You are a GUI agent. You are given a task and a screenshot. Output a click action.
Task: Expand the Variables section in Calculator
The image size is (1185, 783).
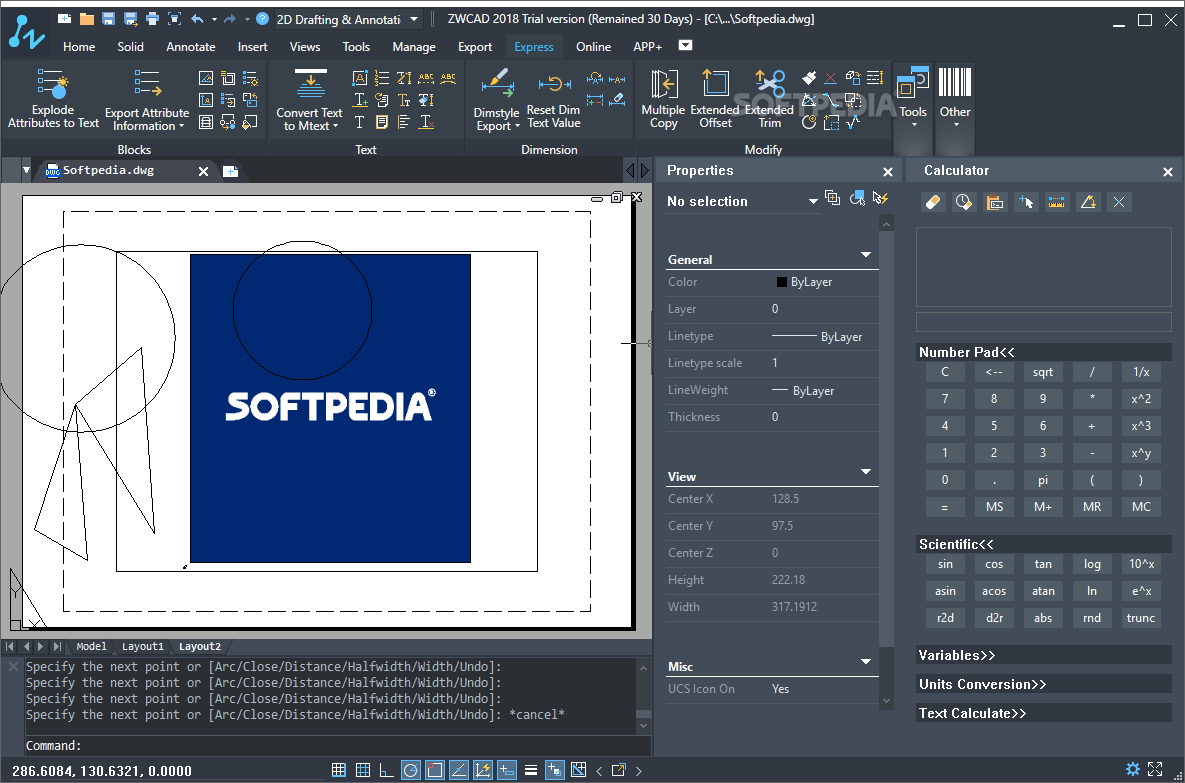[x=1044, y=655]
